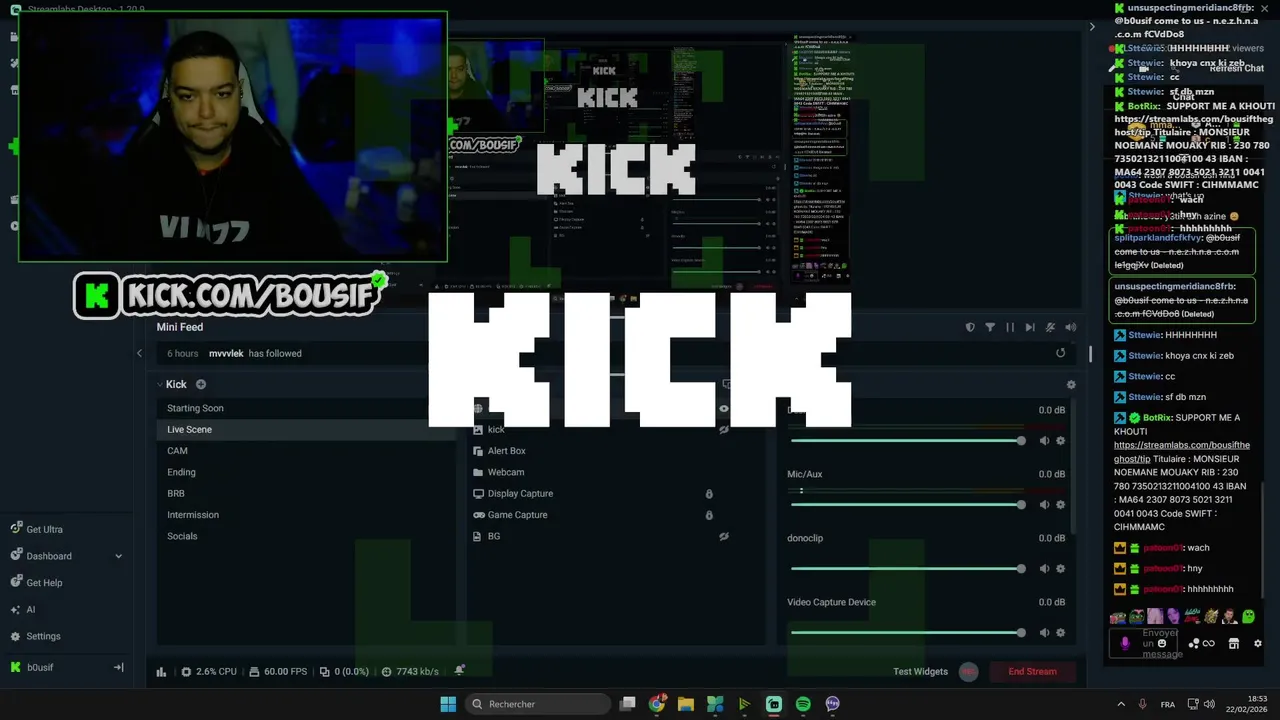Mute event sounds via Mini Feed speaker icon
The image size is (1280, 720).
coord(1071,327)
